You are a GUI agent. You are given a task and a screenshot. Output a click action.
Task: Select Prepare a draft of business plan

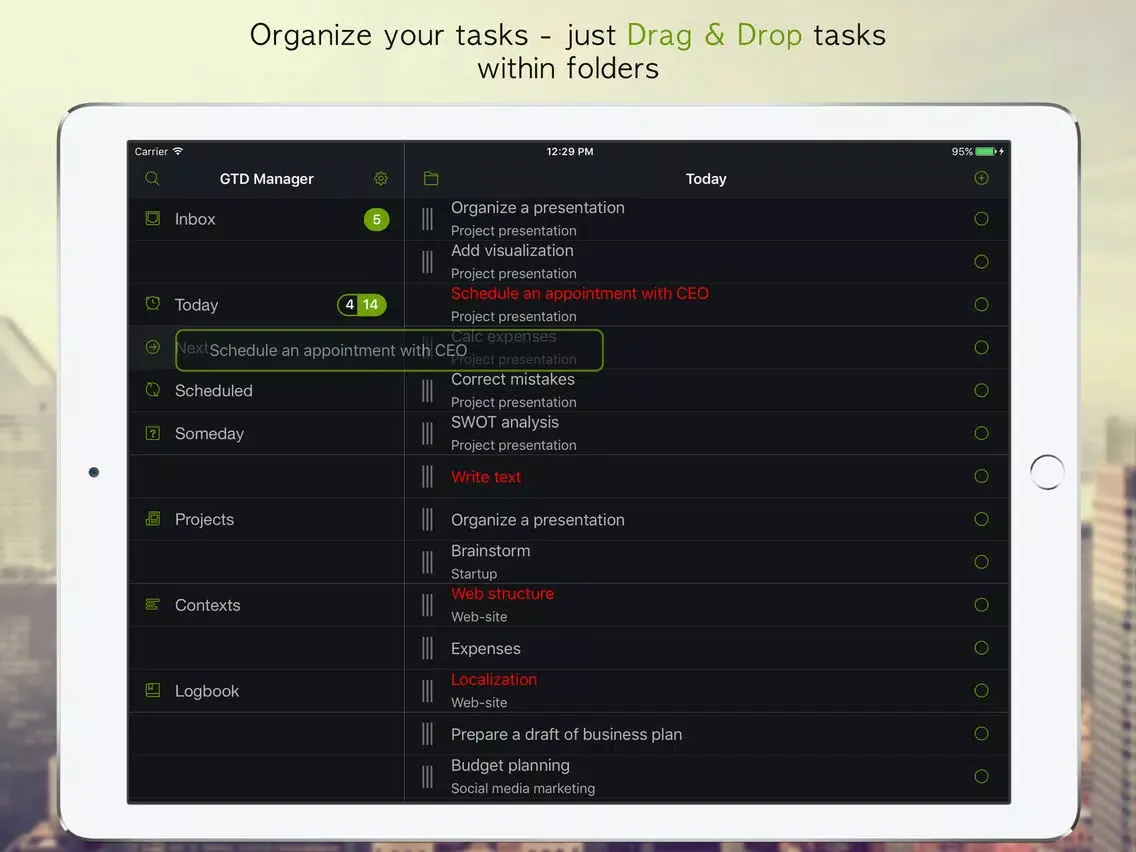(567, 735)
